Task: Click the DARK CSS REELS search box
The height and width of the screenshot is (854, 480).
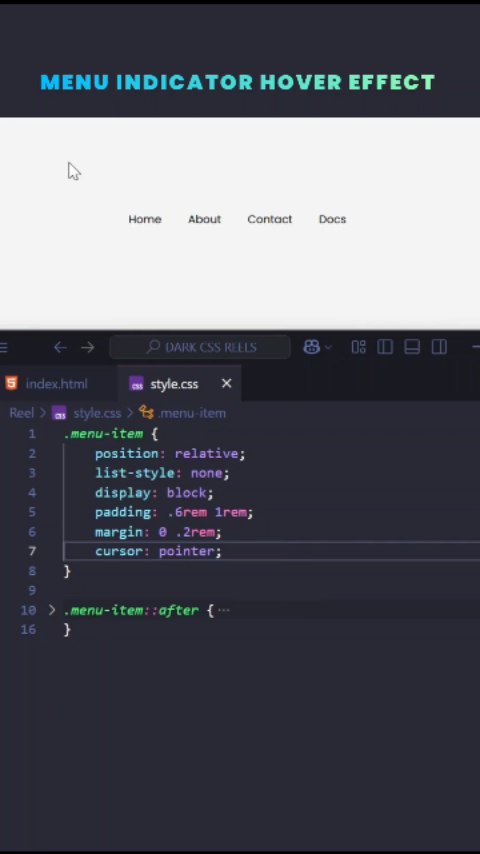Action: (200, 347)
